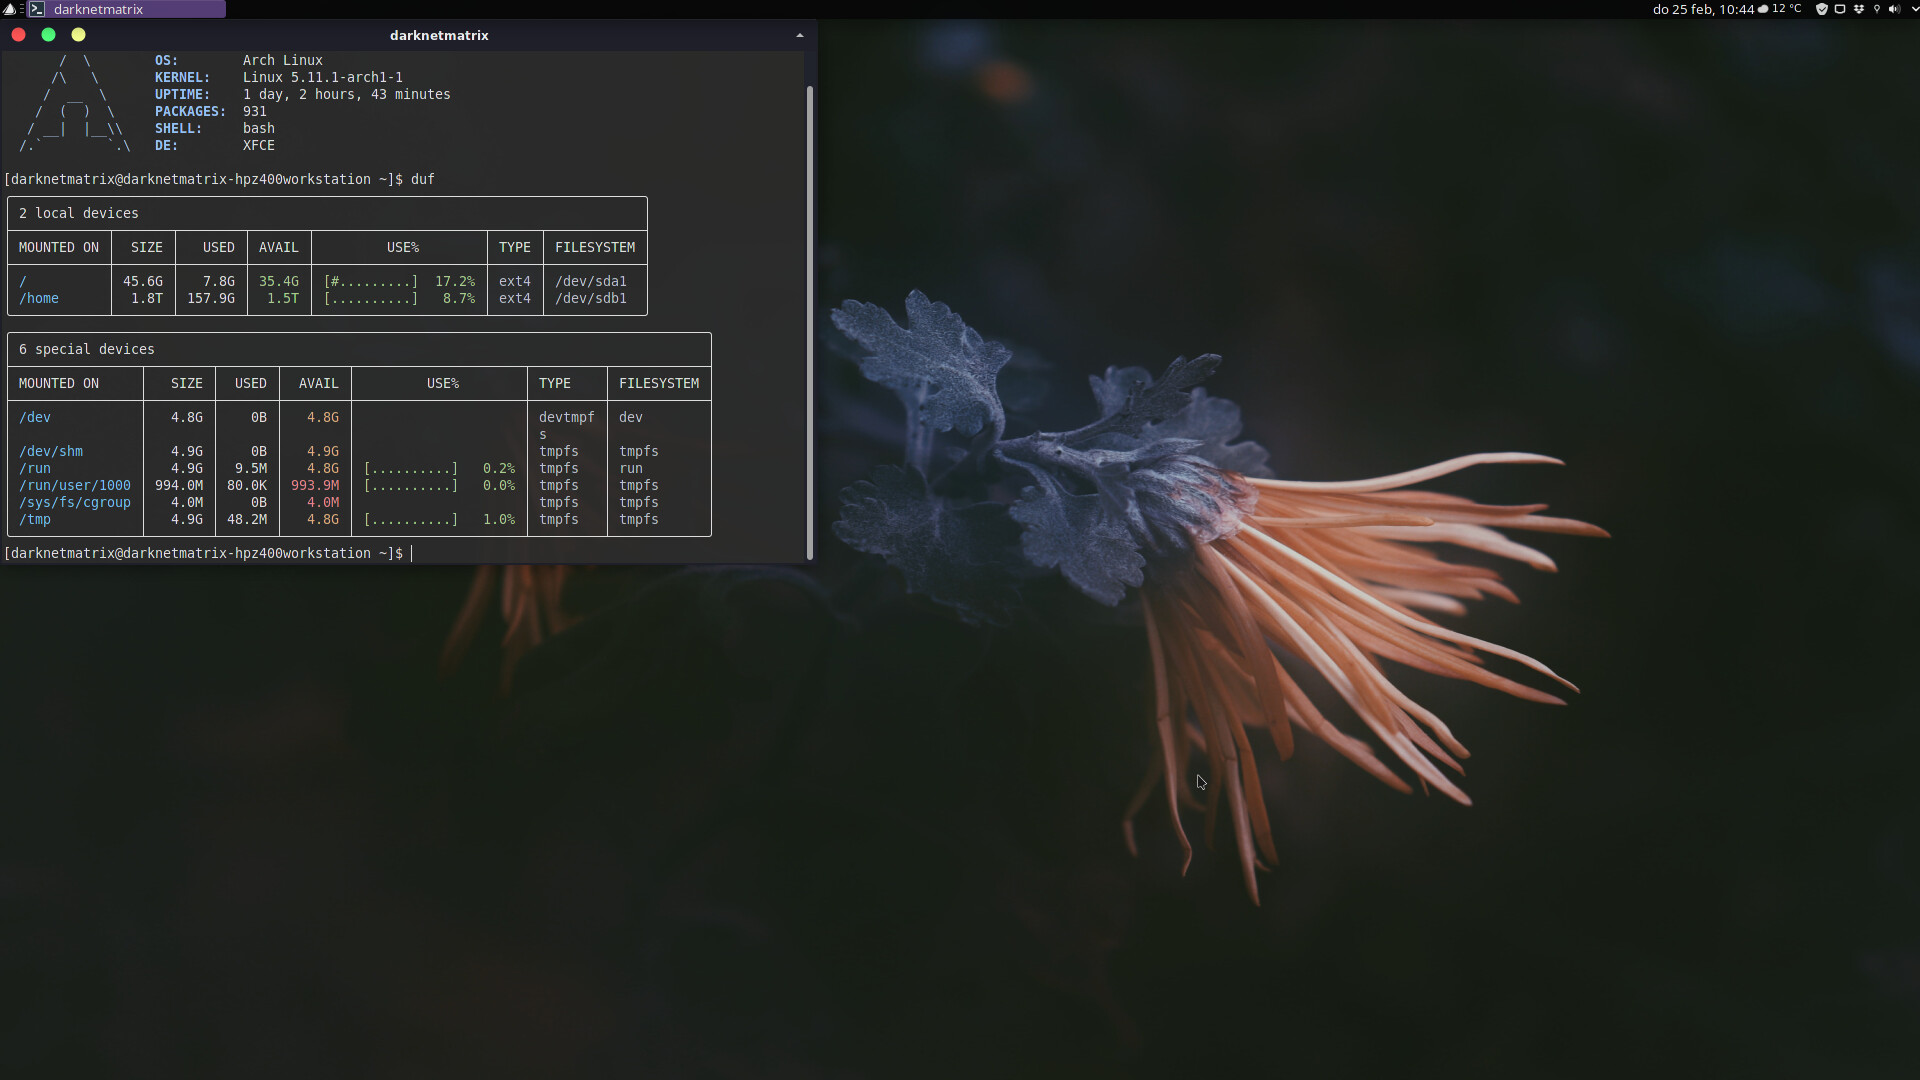Image resolution: width=1920 pixels, height=1080 pixels.
Task: Open the volume speaker tray icon
Action: coord(1894,9)
